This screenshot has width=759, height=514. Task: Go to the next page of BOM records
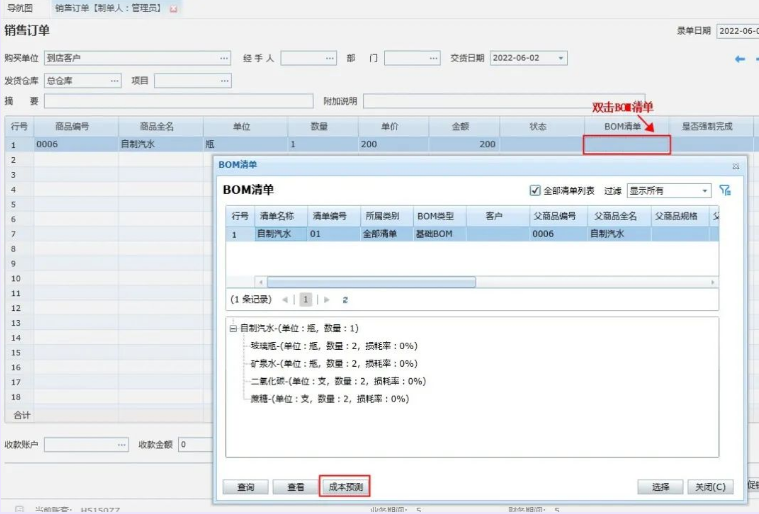(x=326, y=299)
